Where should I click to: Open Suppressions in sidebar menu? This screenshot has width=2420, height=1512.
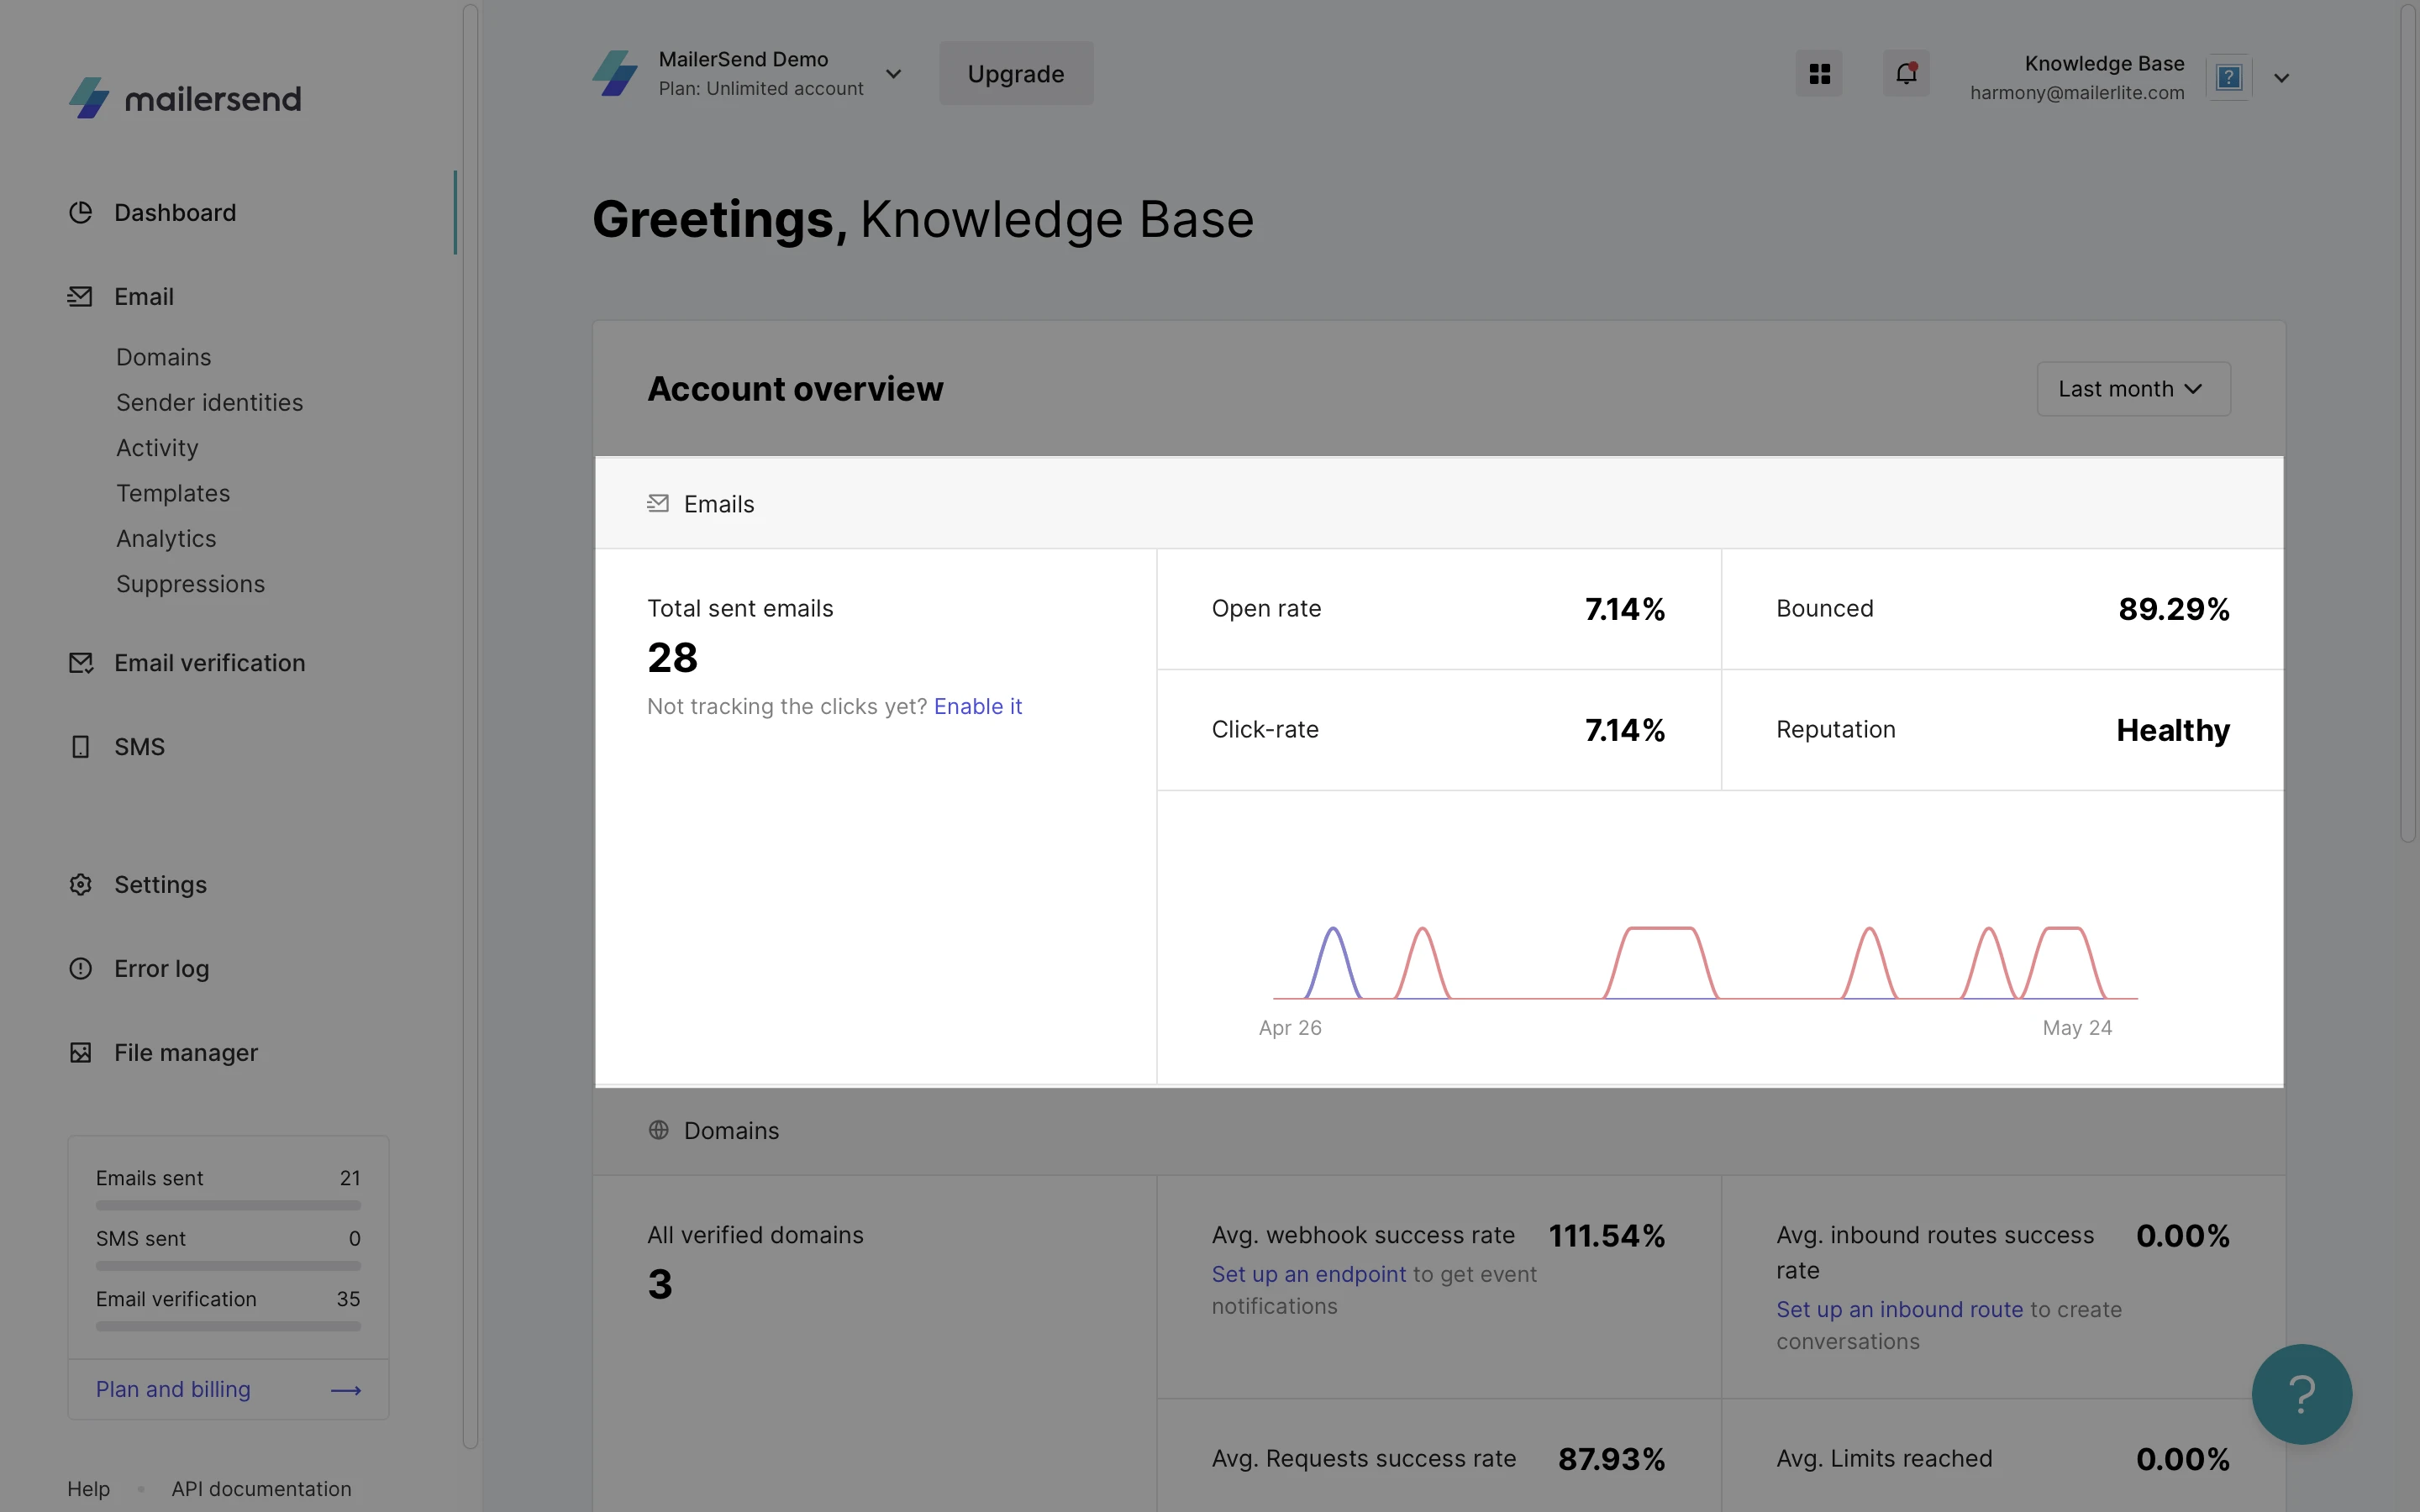(190, 584)
